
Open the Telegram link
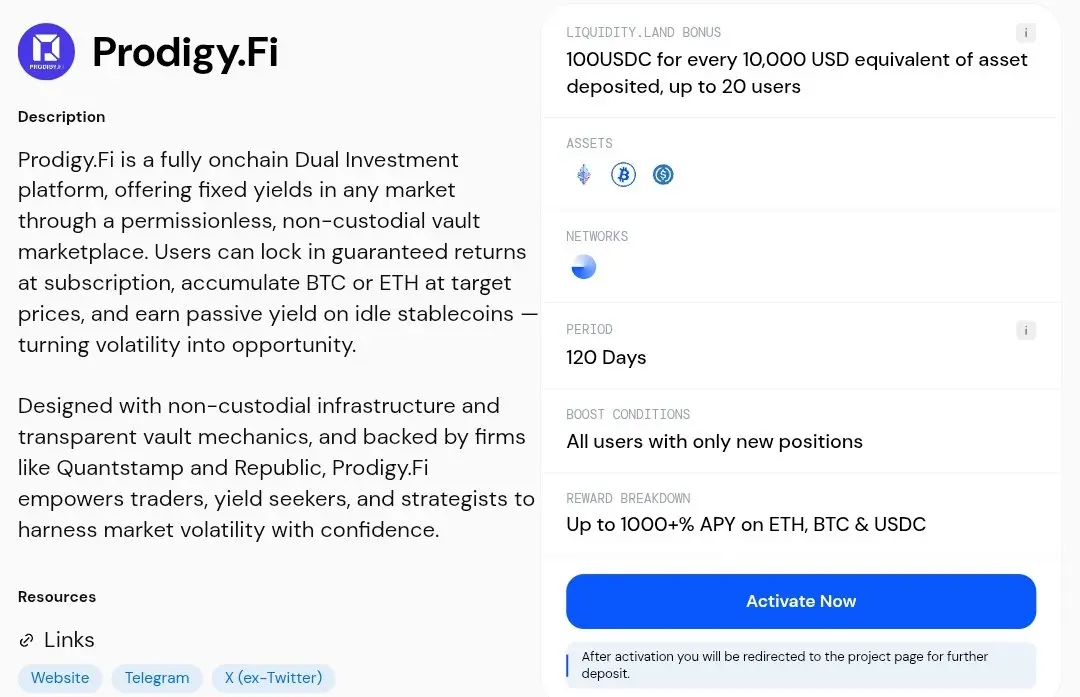(157, 678)
